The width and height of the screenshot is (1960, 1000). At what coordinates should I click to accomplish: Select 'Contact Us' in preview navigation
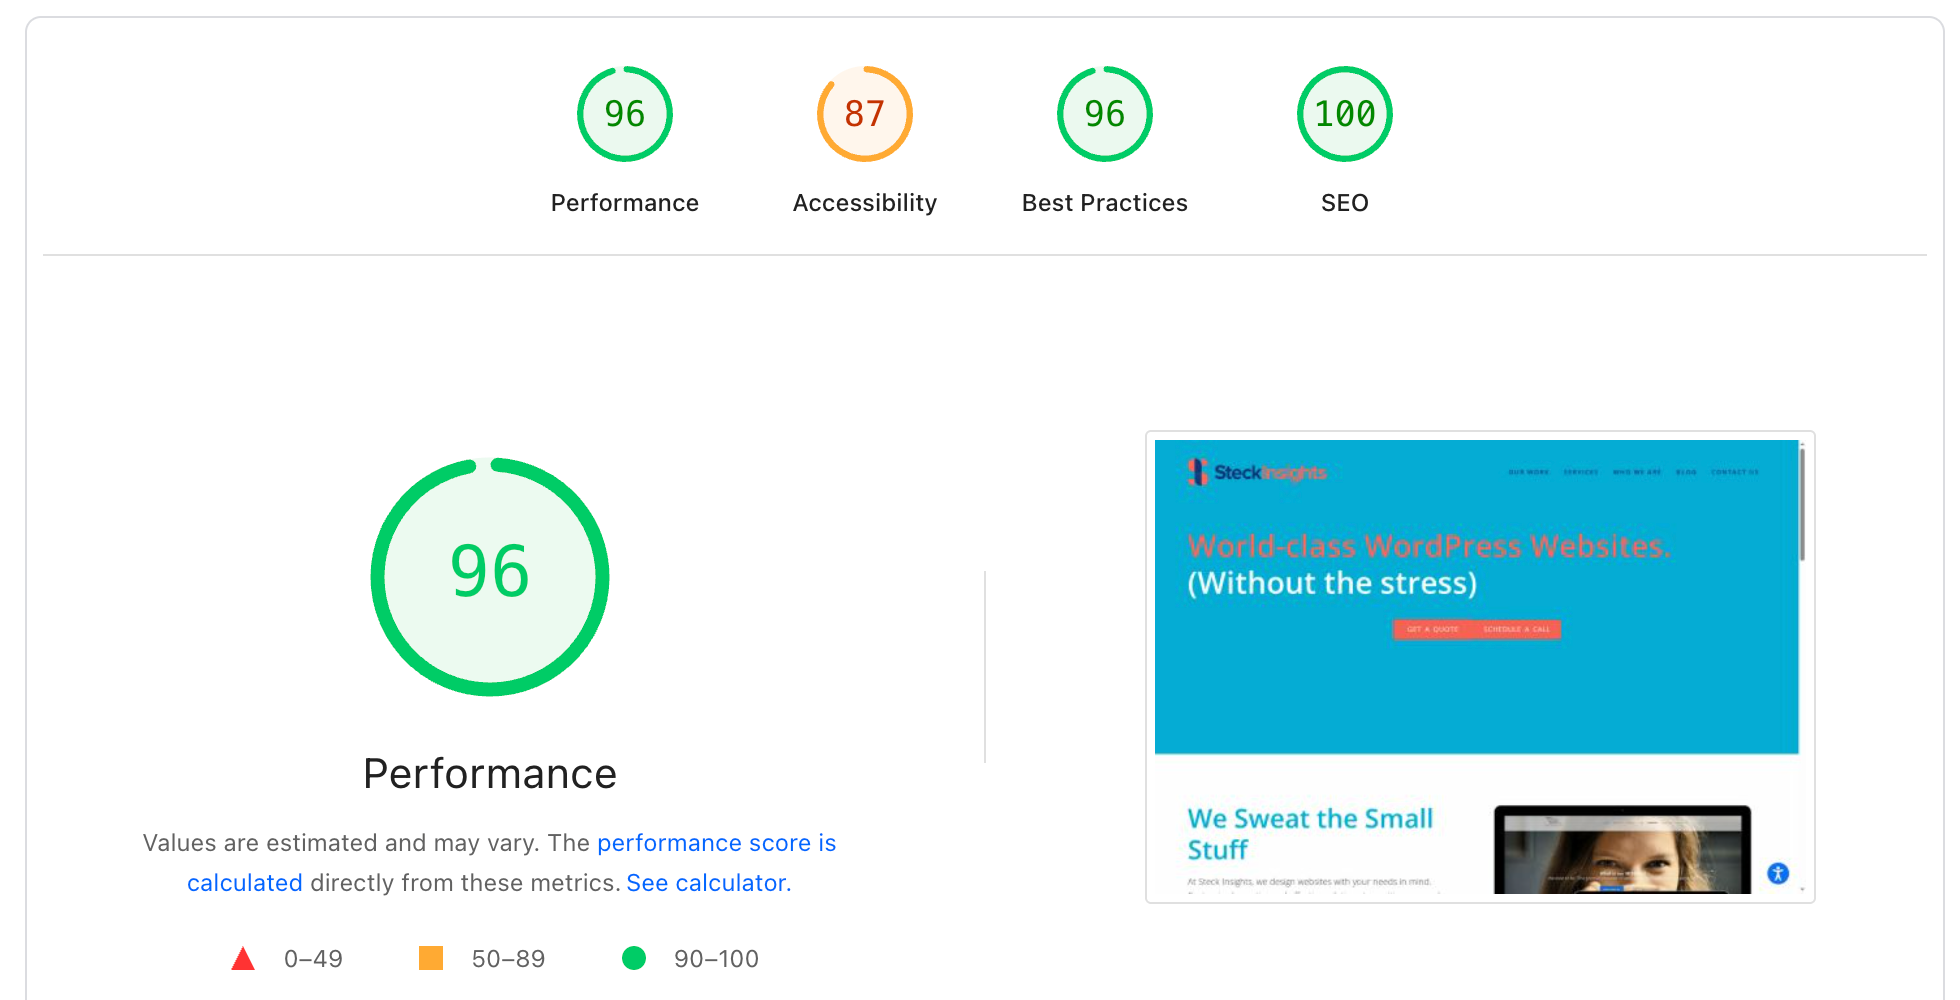(1734, 472)
